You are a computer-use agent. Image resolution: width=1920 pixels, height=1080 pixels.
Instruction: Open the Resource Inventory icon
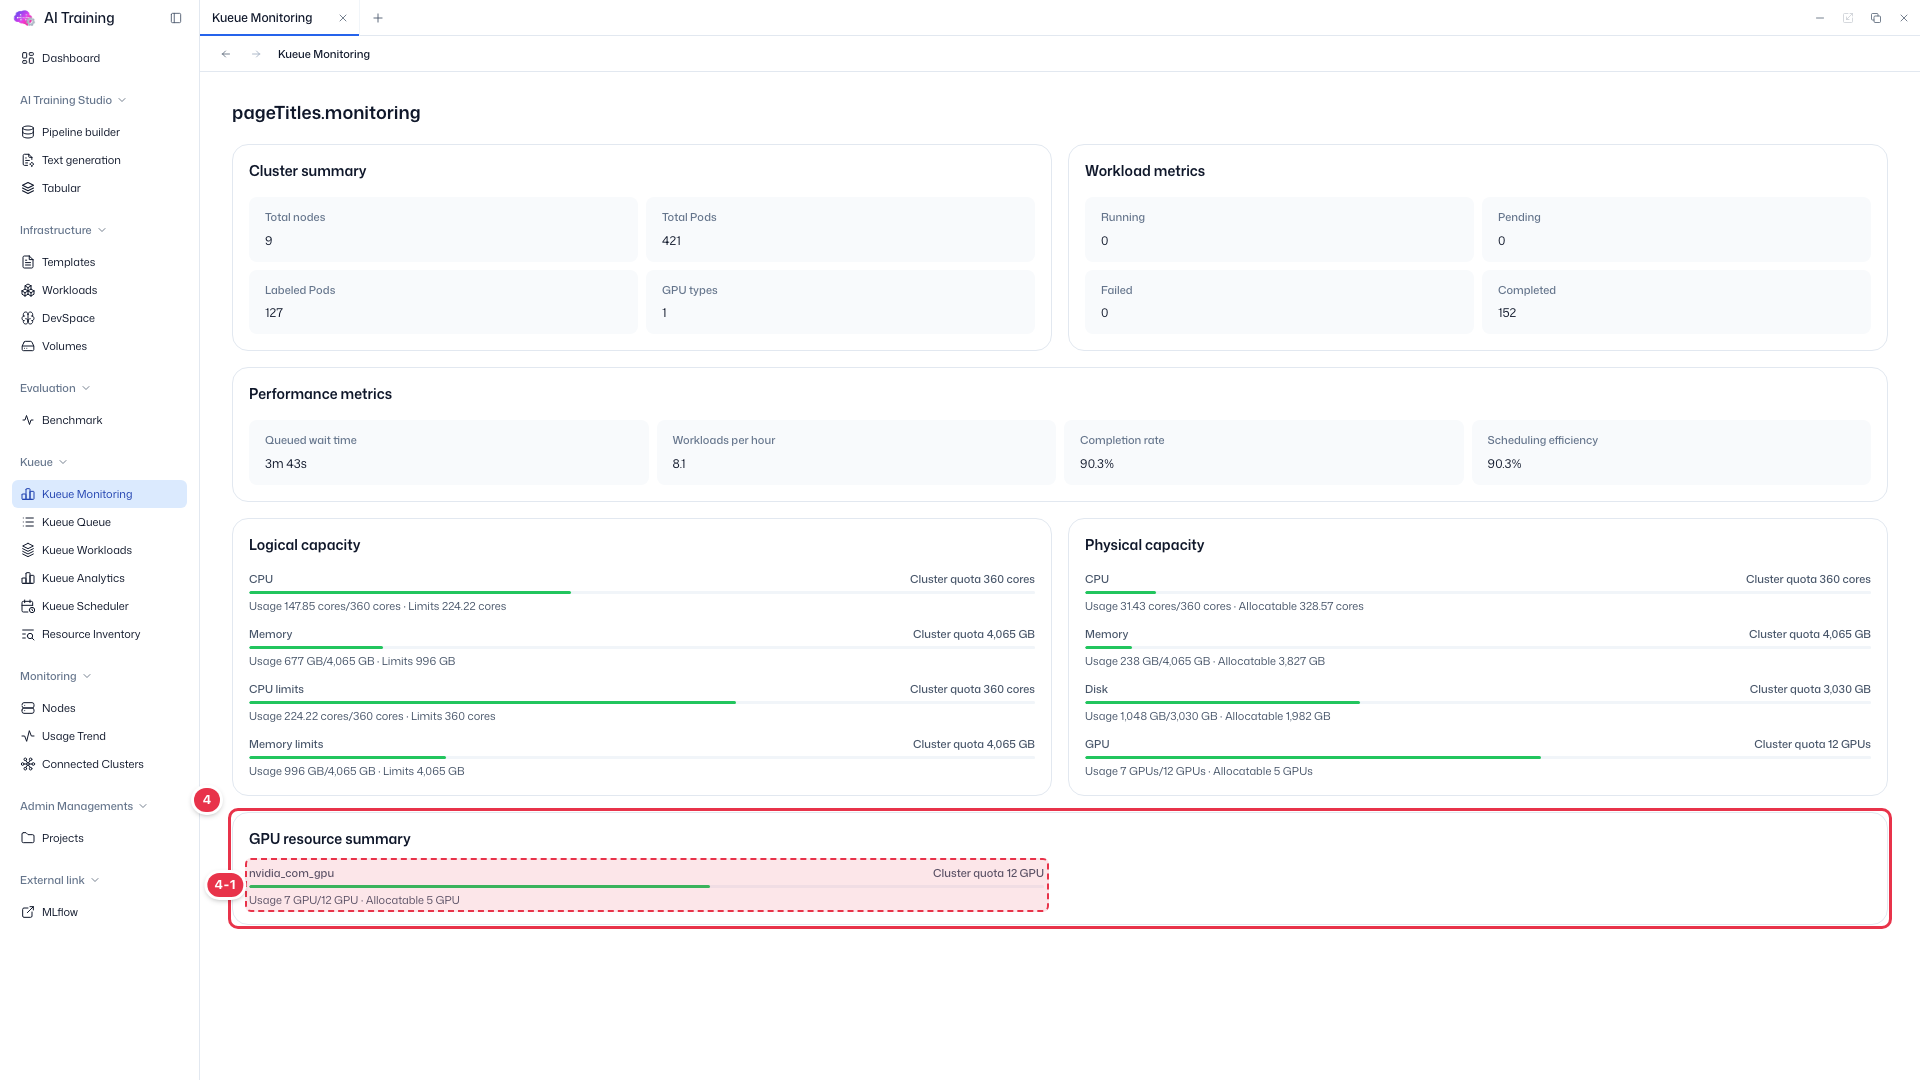point(28,634)
